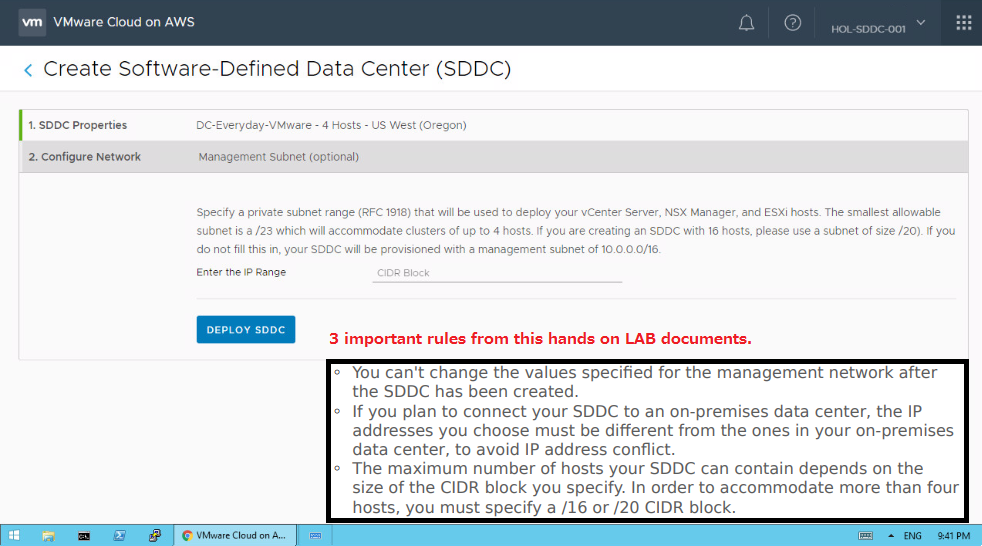Click the Create Software-Defined Data Center heading
This screenshot has width=982, height=546.
277,68
